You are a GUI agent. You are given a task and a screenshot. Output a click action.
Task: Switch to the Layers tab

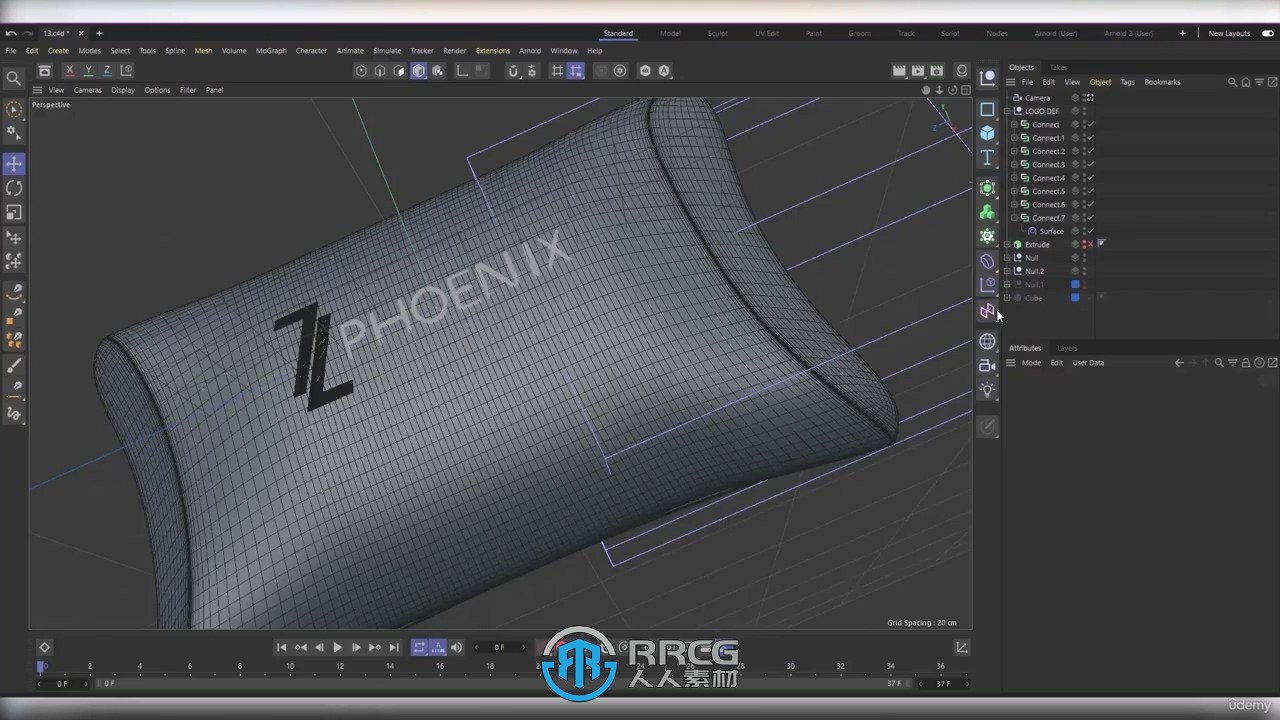point(1067,348)
